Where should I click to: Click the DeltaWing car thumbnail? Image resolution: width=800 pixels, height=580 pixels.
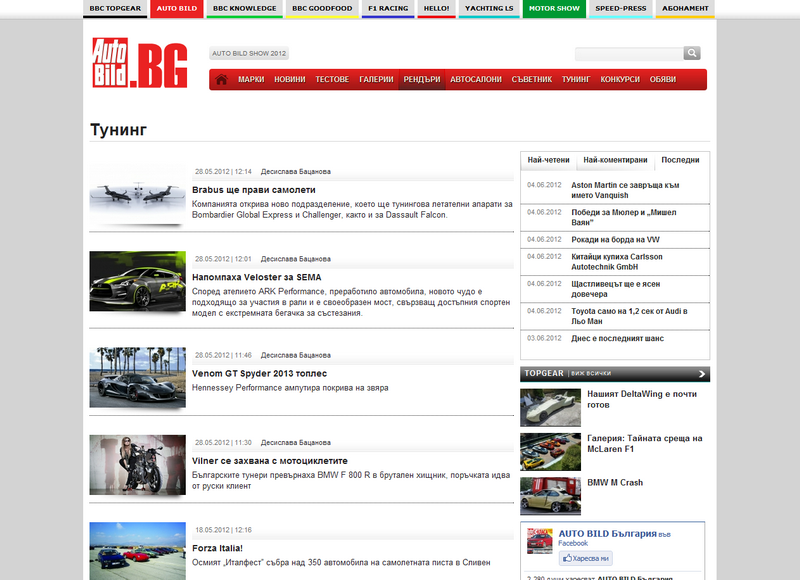[x=551, y=408]
